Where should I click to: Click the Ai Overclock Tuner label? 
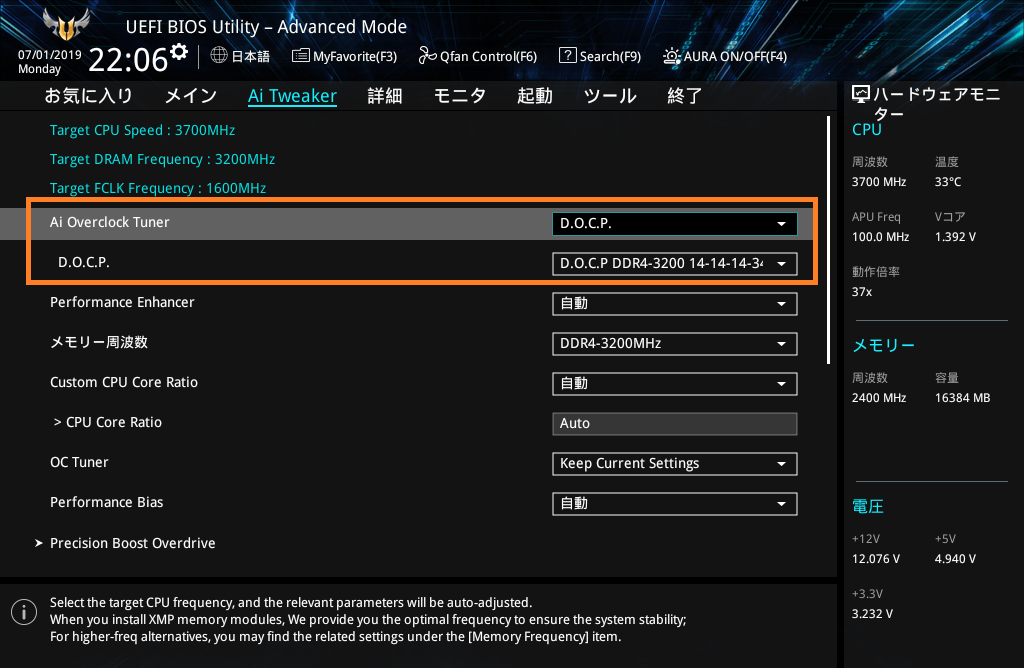point(110,222)
